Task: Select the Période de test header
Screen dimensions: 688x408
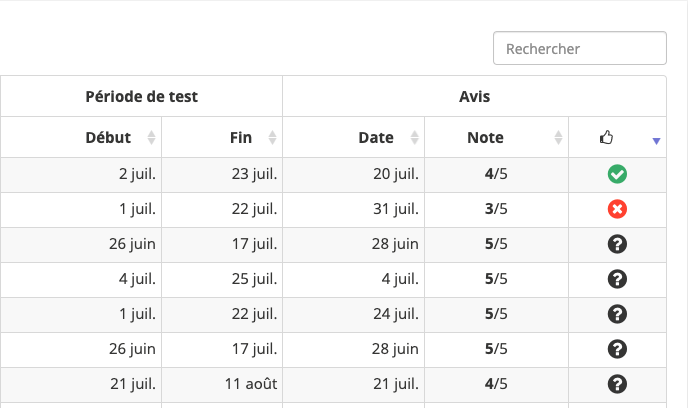Action: point(141,97)
